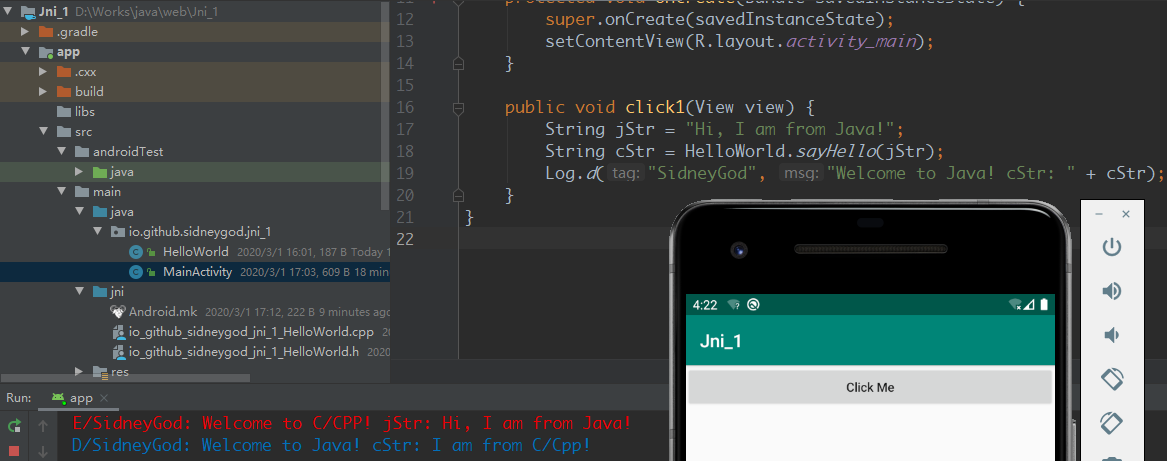Tap the Click Me button in emulator
The image size is (1167, 461).
pyautogui.click(x=869, y=387)
